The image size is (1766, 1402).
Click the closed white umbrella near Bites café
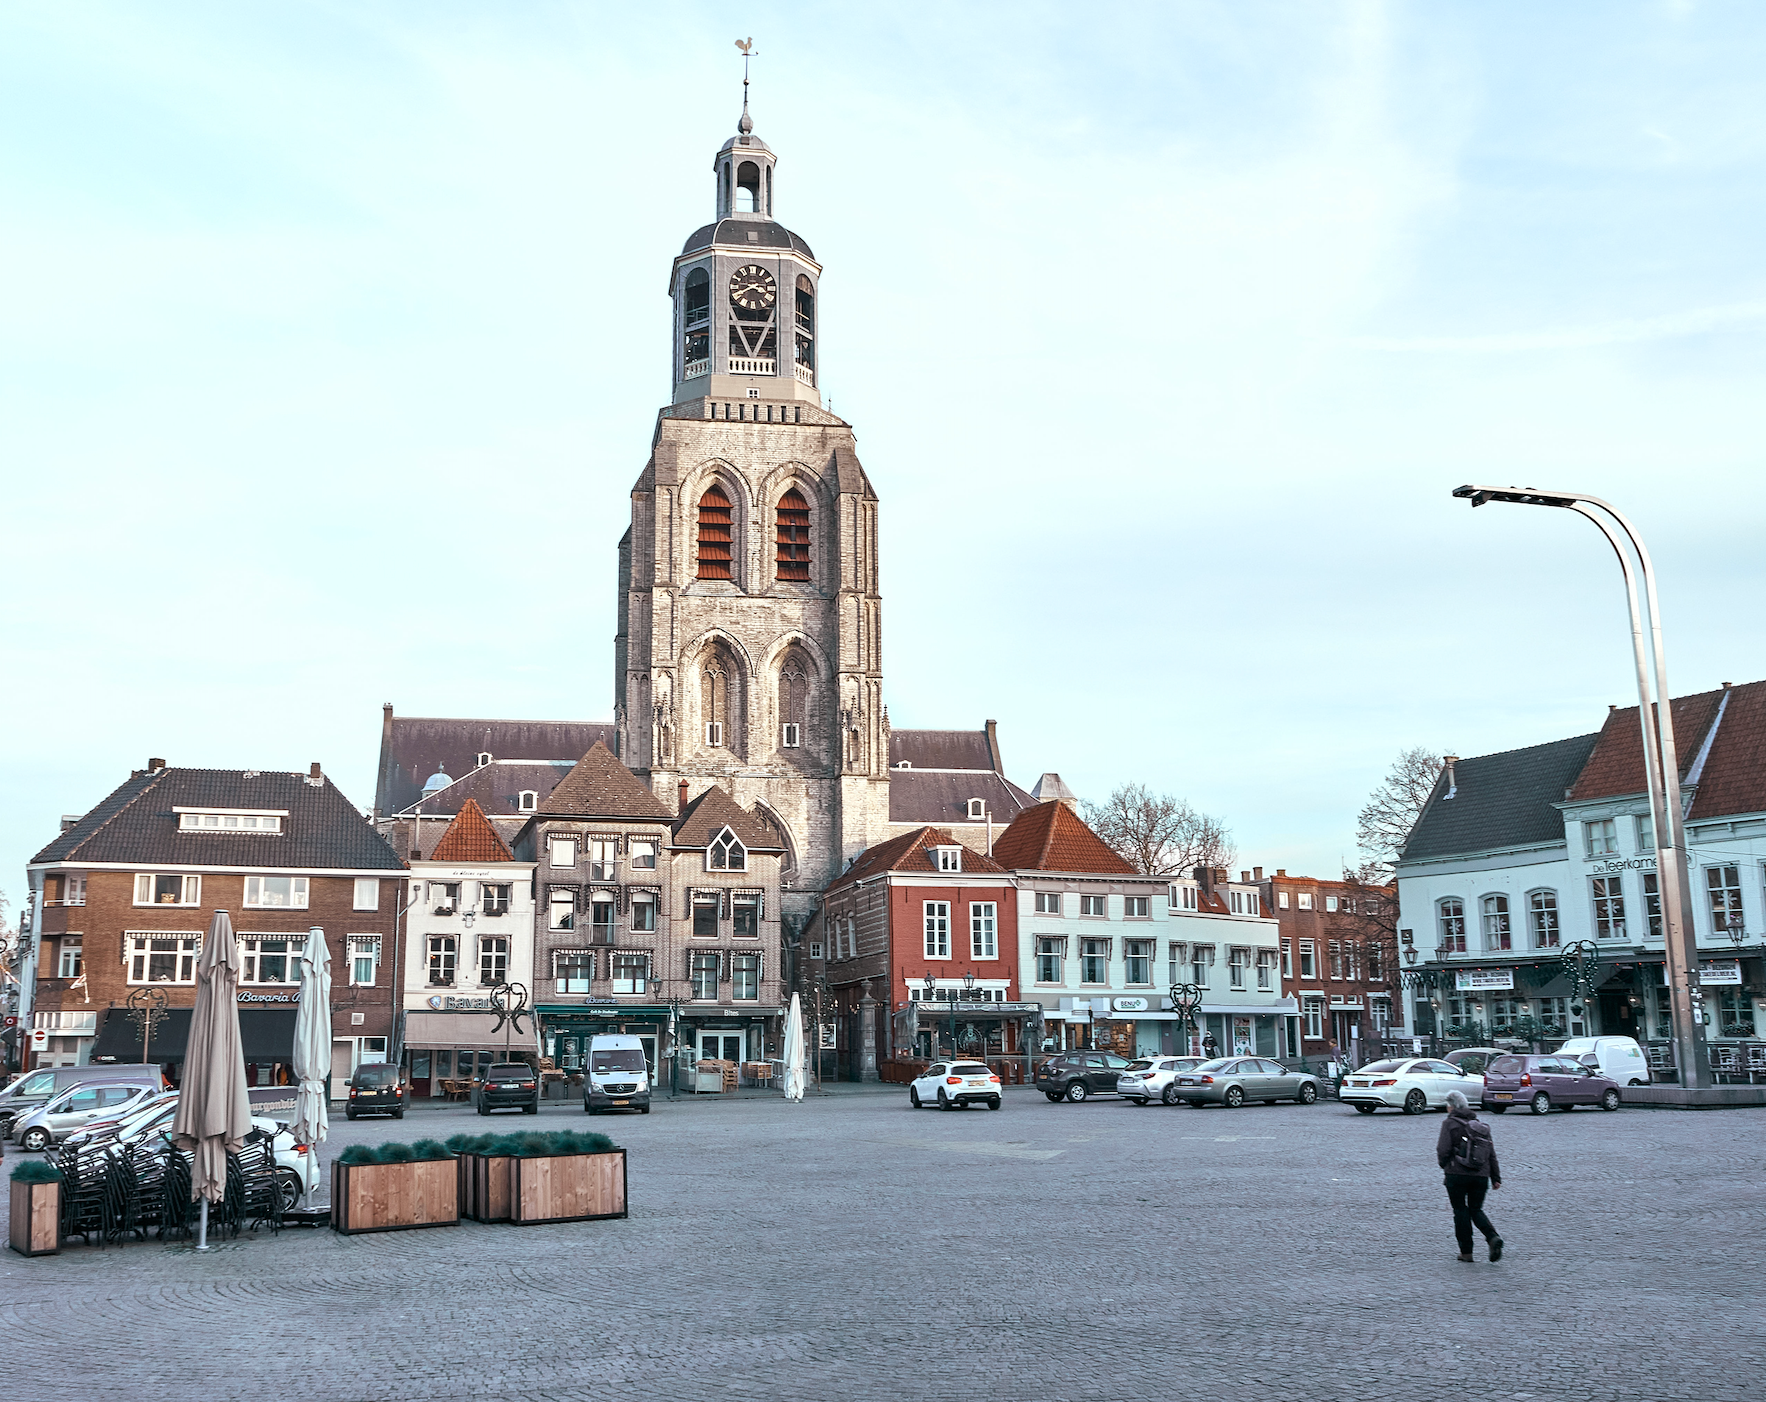pos(794,1042)
